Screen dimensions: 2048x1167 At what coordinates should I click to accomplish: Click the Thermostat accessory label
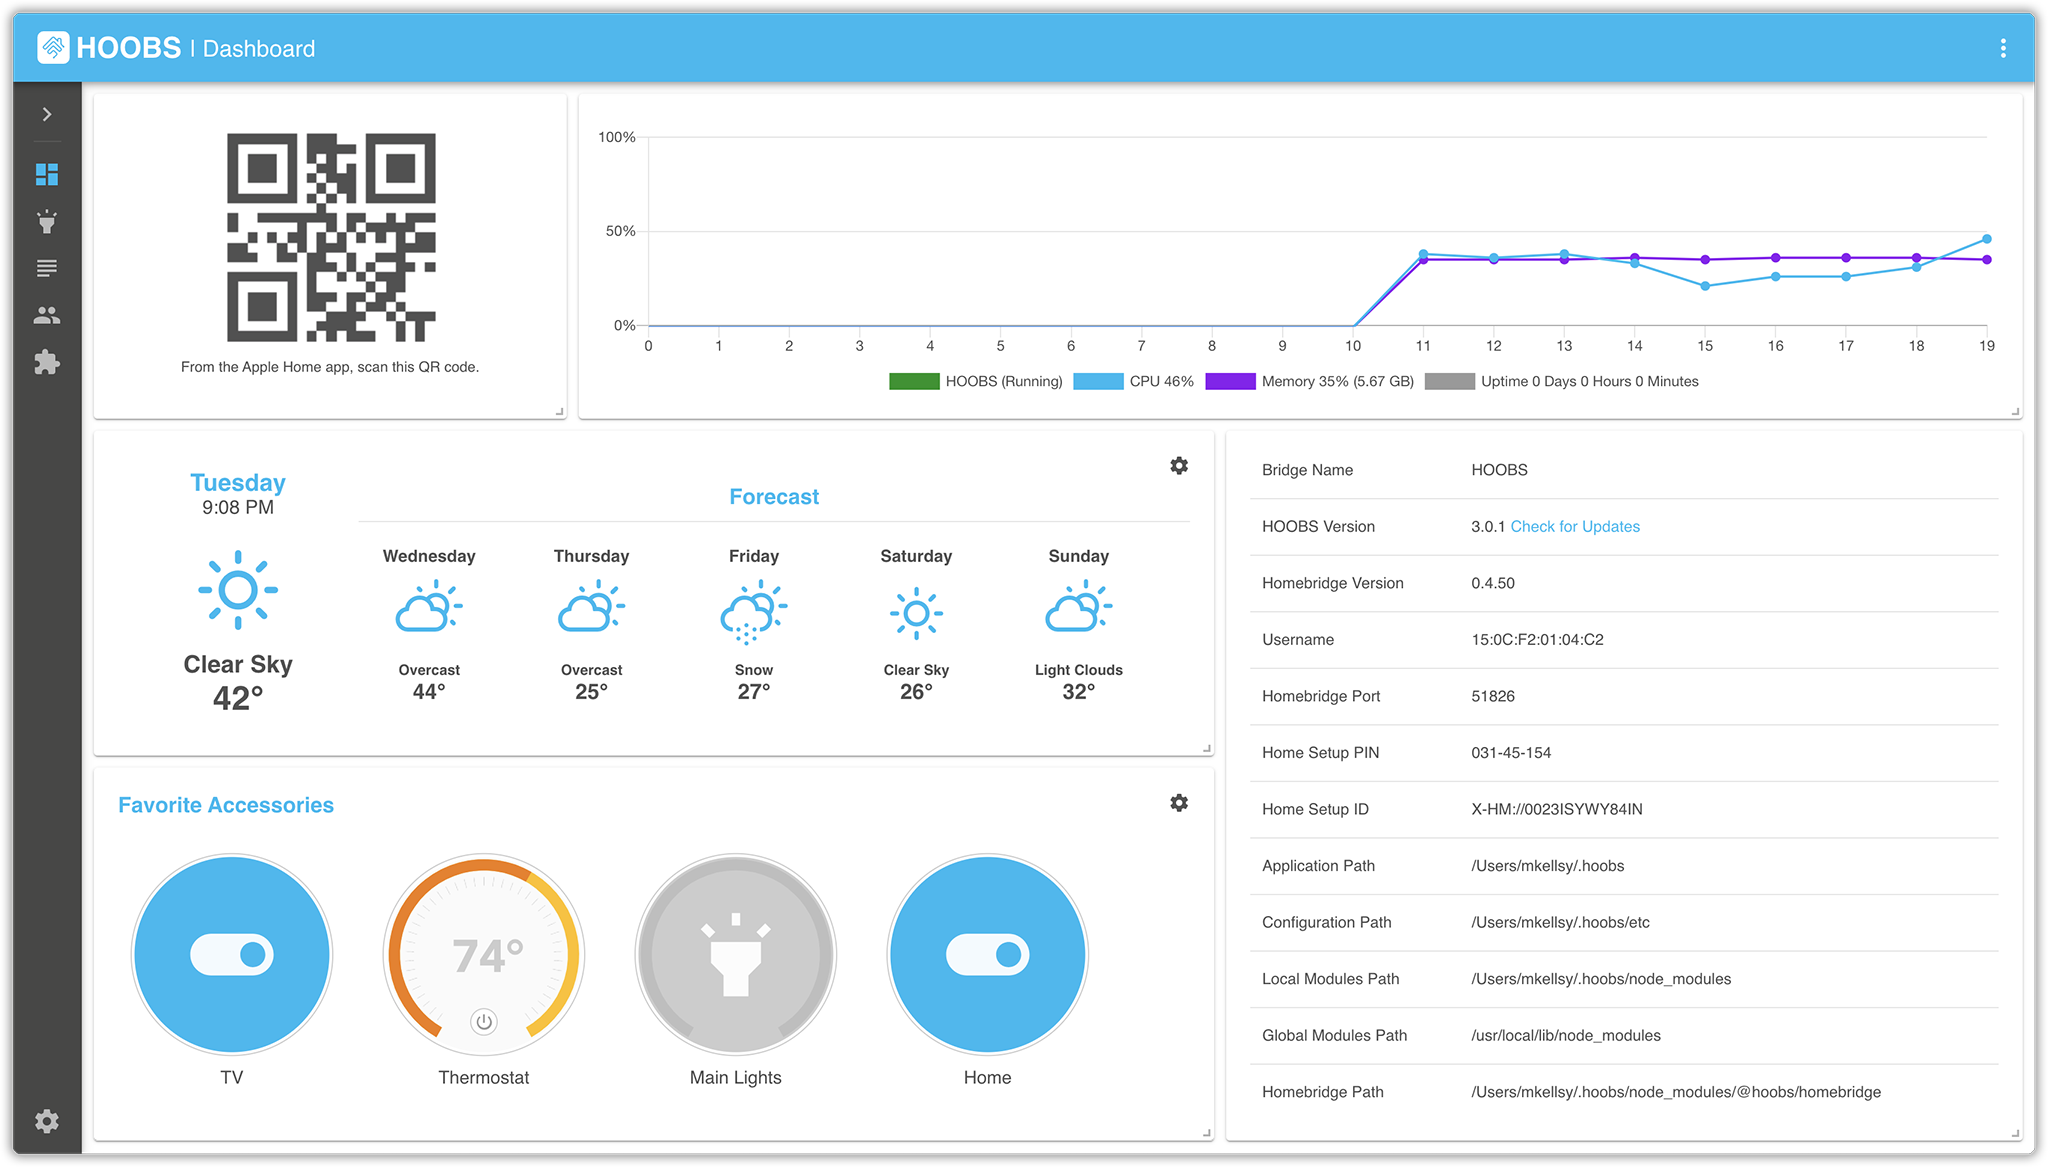tap(484, 1077)
